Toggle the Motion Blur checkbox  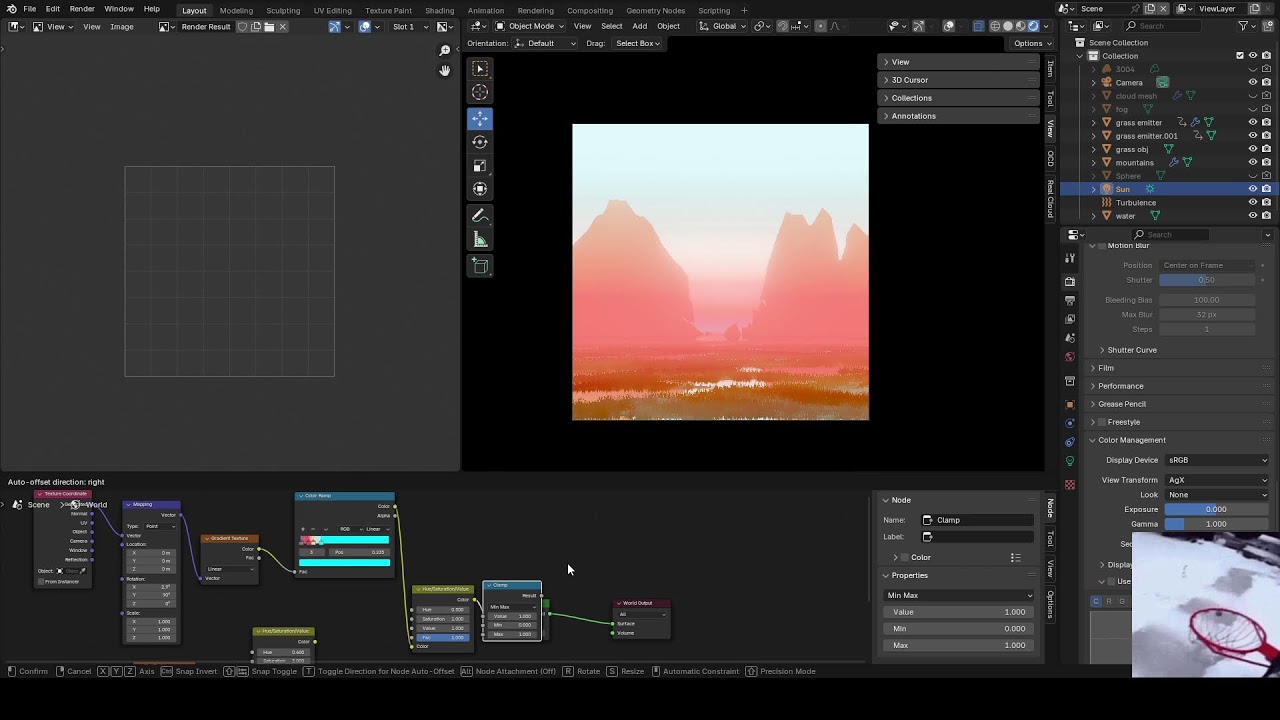point(1101,246)
